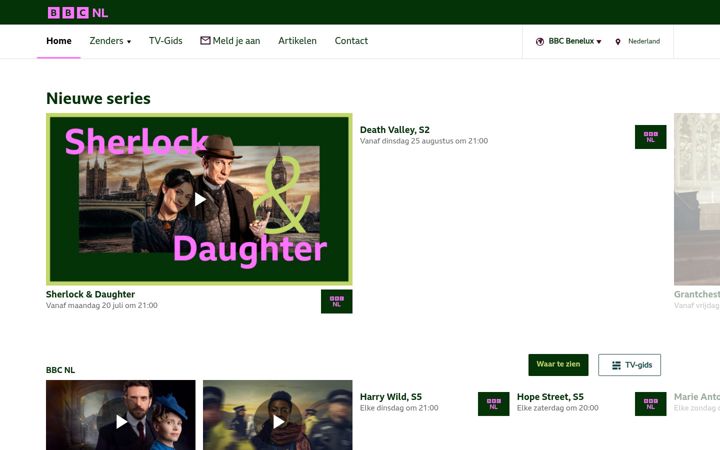Click BBC NL channel badge beside Harry Wild
720x450 pixels.
click(494, 404)
